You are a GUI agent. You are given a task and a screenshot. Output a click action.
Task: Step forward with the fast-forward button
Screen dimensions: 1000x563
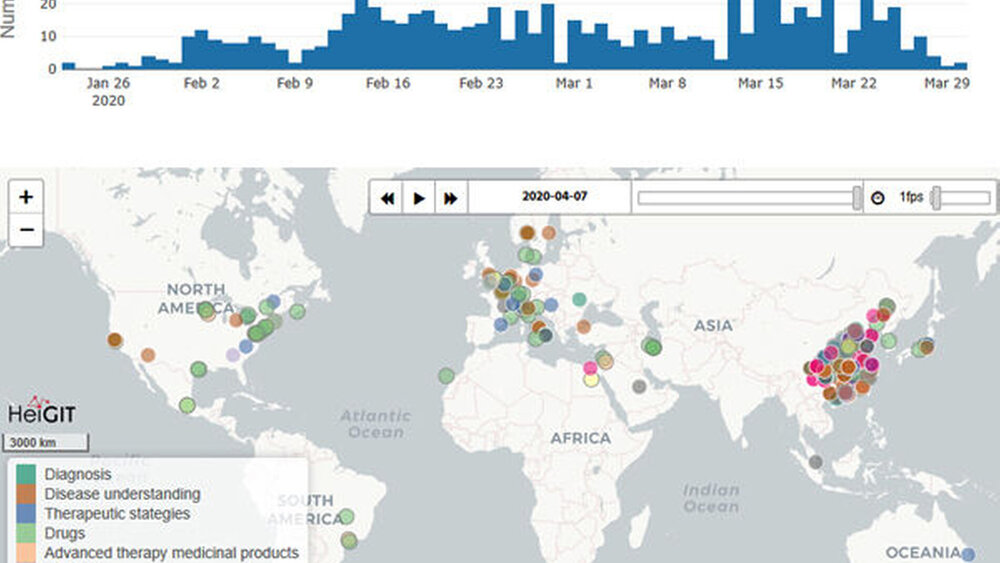451,198
